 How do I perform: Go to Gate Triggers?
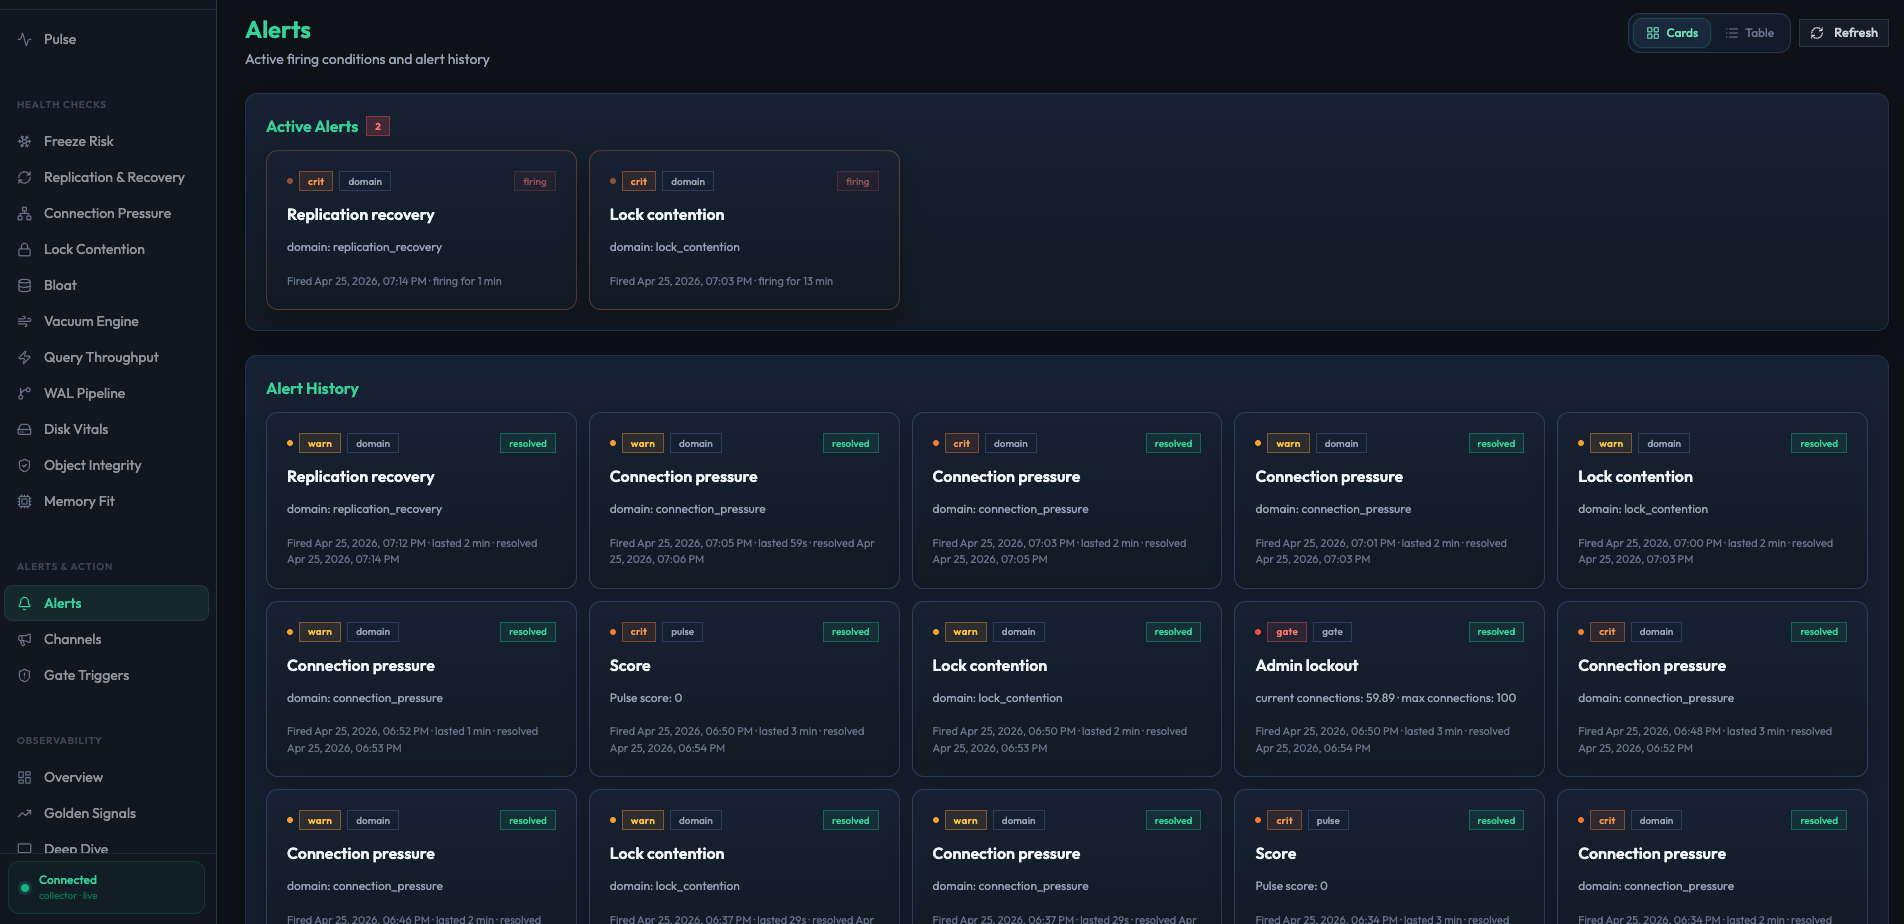(108, 675)
